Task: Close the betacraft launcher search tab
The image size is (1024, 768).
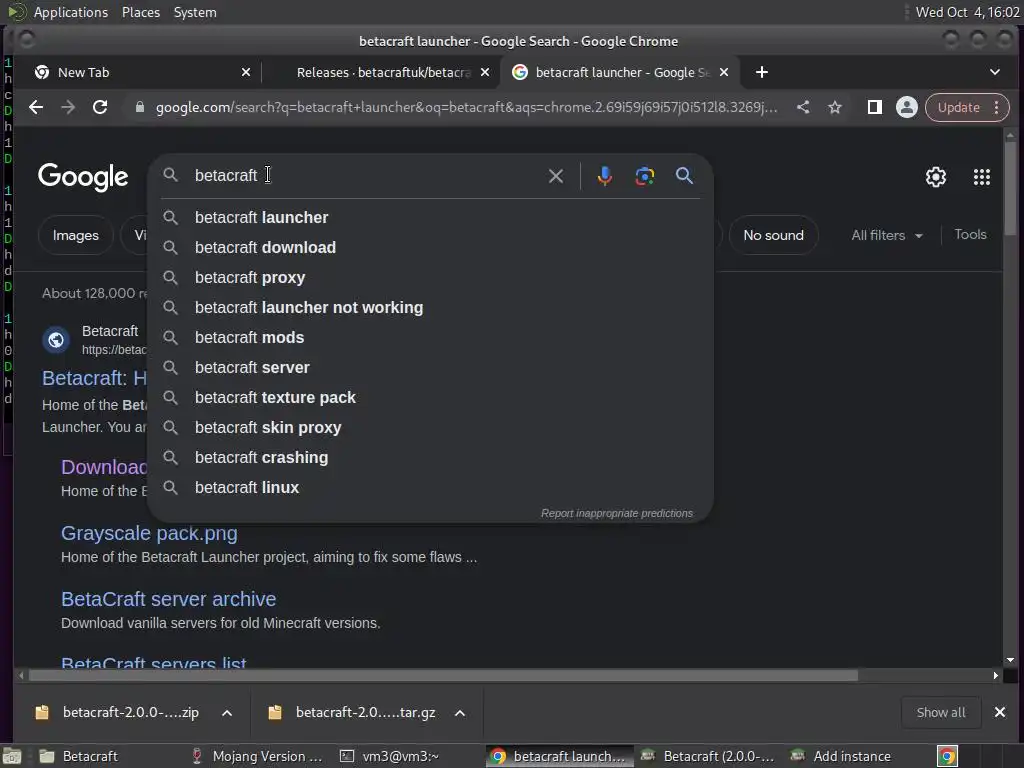Action: pos(724,72)
